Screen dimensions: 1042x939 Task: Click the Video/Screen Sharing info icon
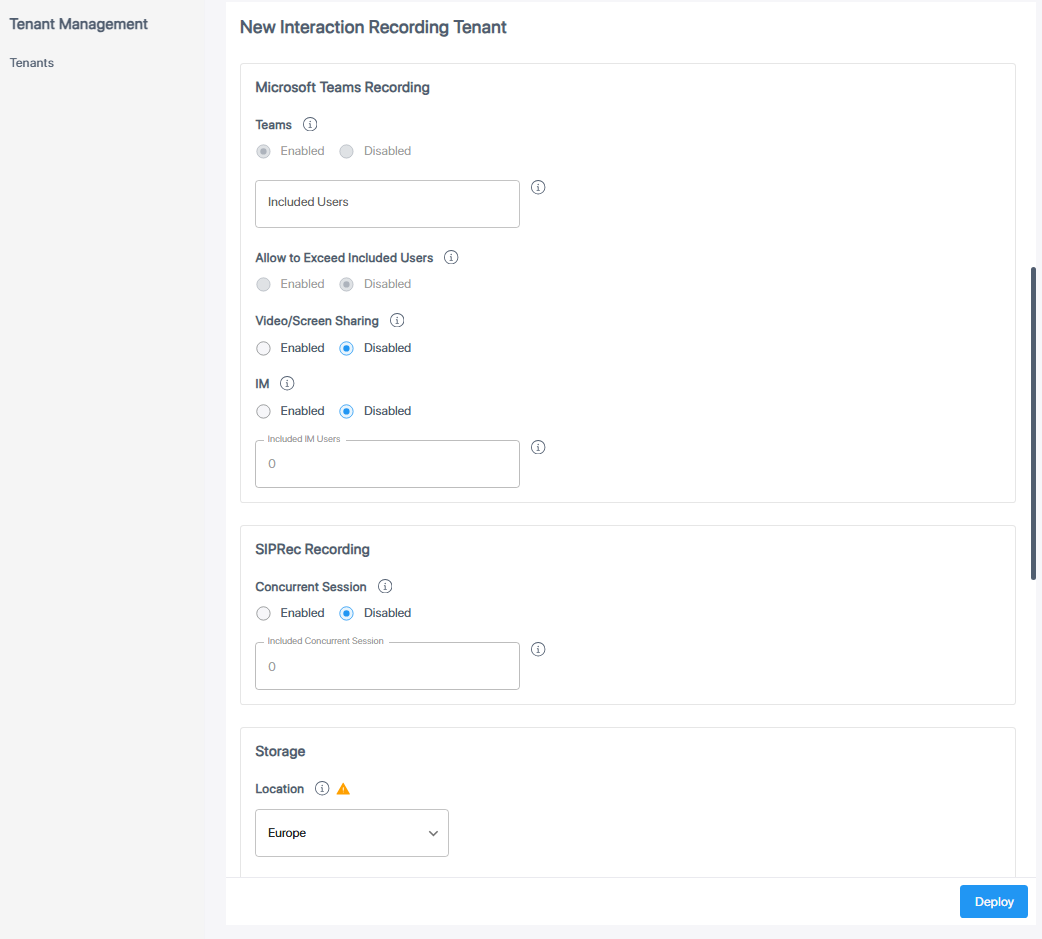(397, 321)
